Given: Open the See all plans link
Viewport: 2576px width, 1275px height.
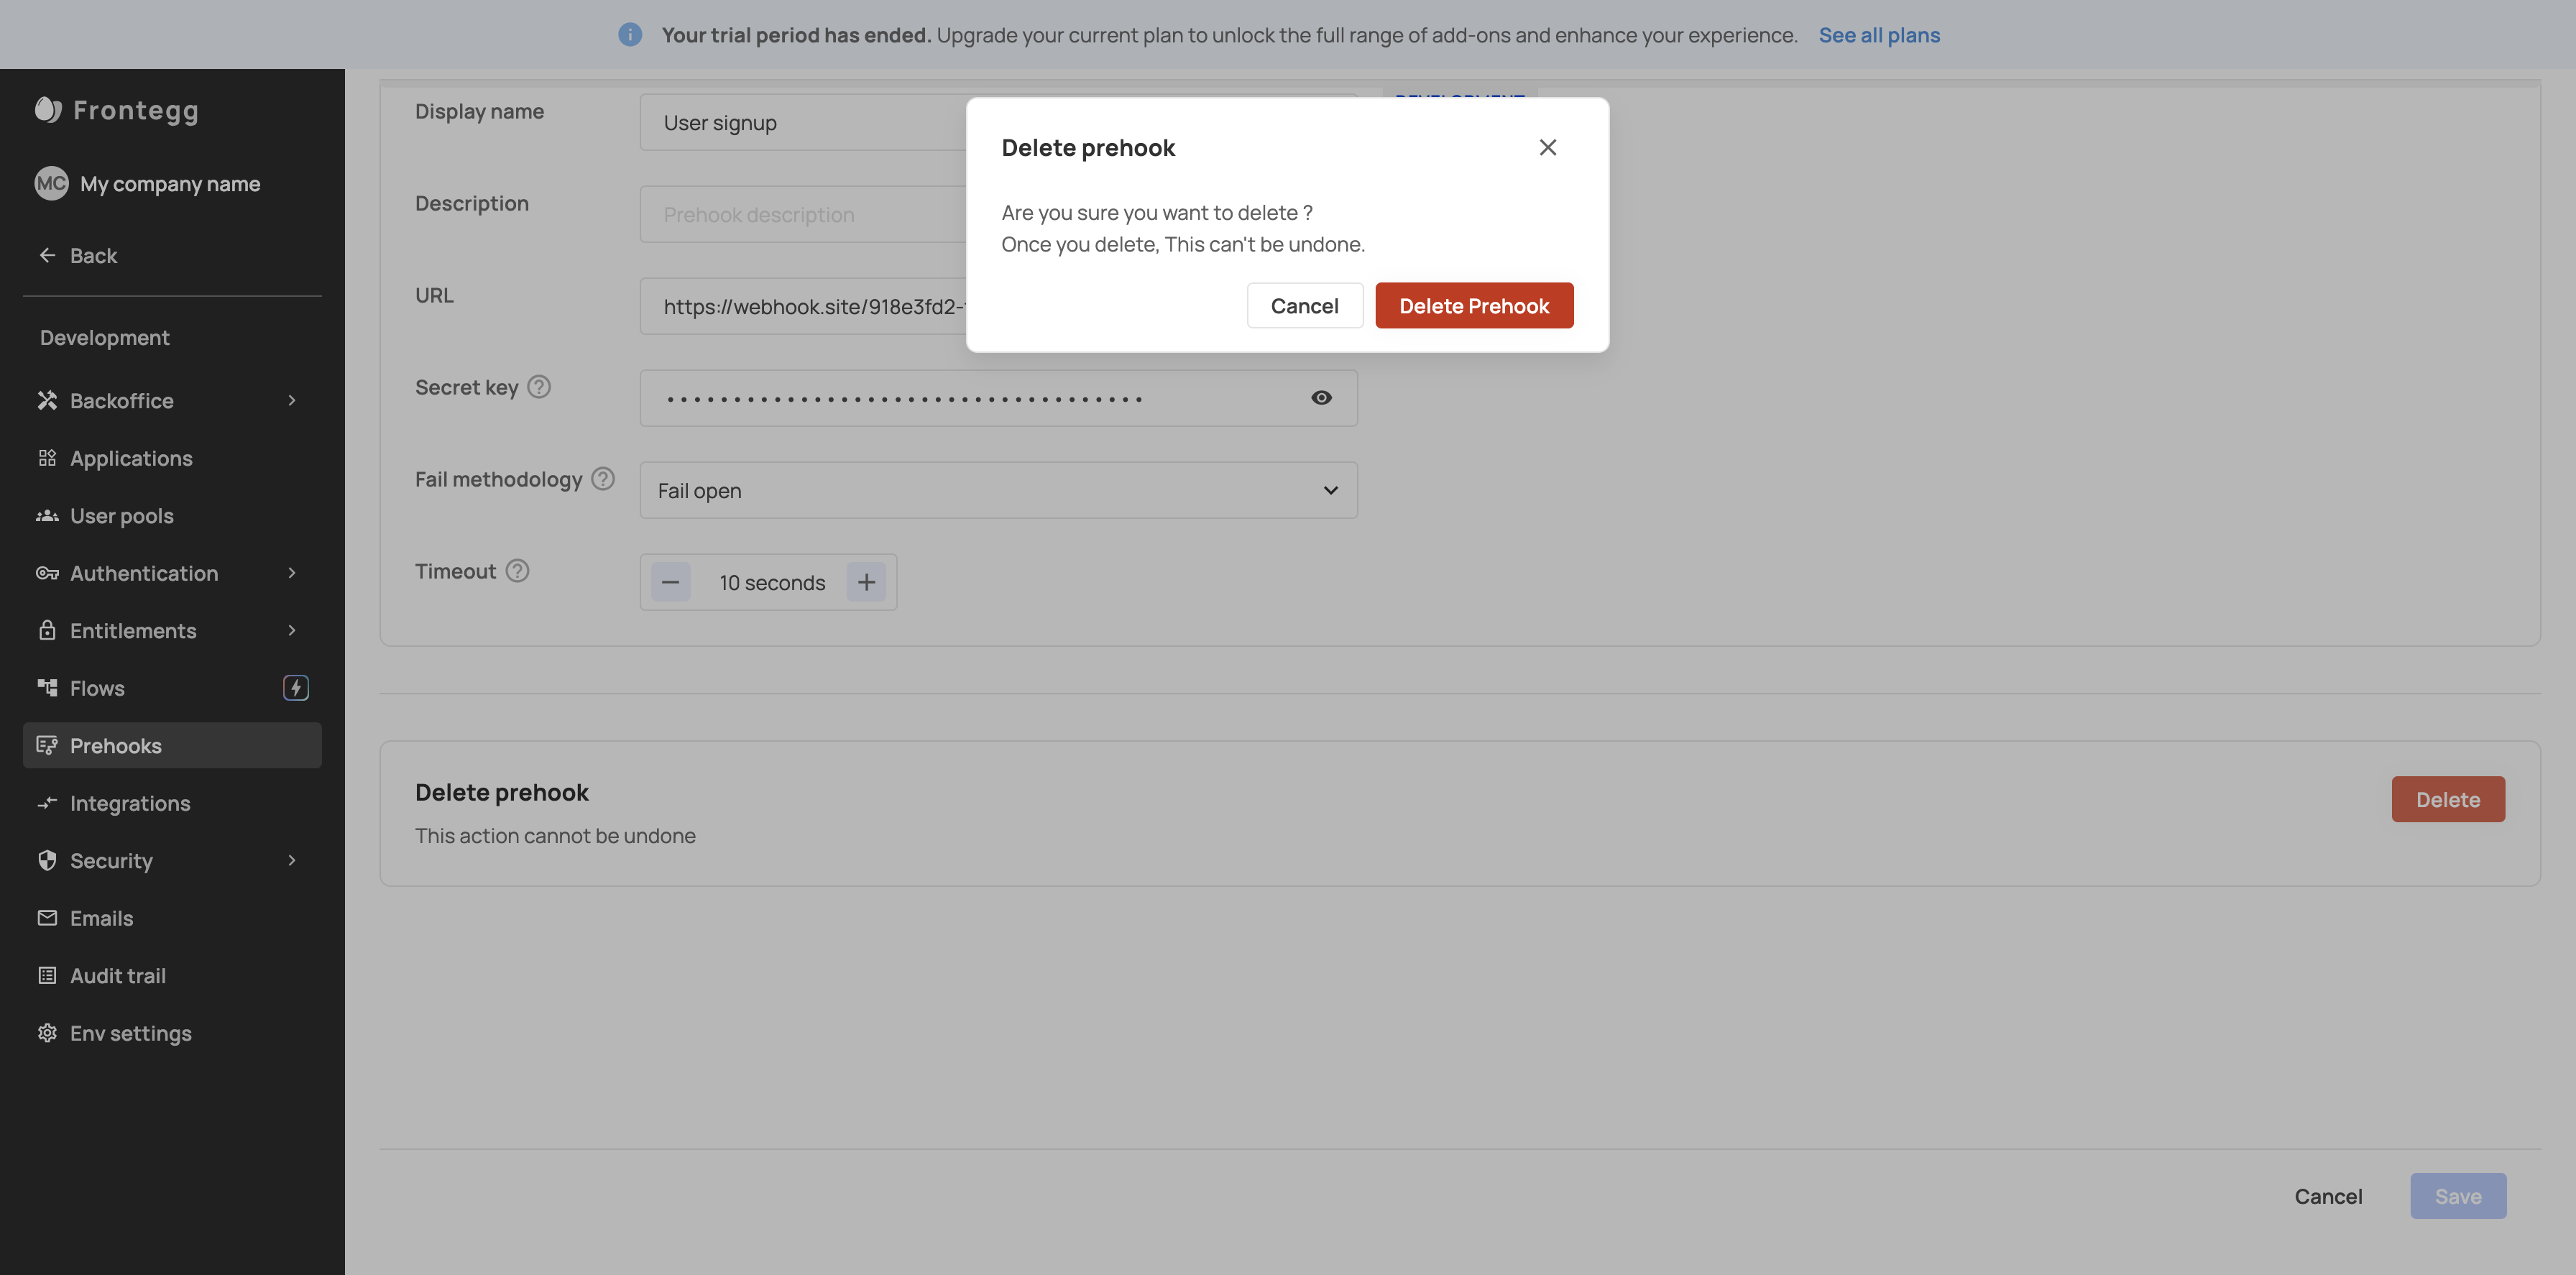Looking at the screenshot, I should coord(1879,35).
